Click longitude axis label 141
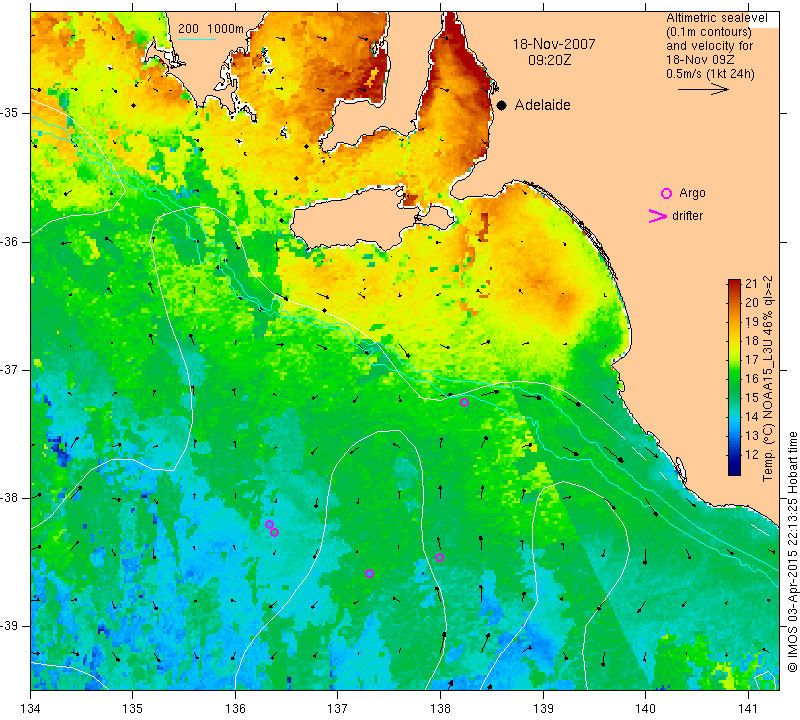The image size is (800, 720). click(x=748, y=709)
